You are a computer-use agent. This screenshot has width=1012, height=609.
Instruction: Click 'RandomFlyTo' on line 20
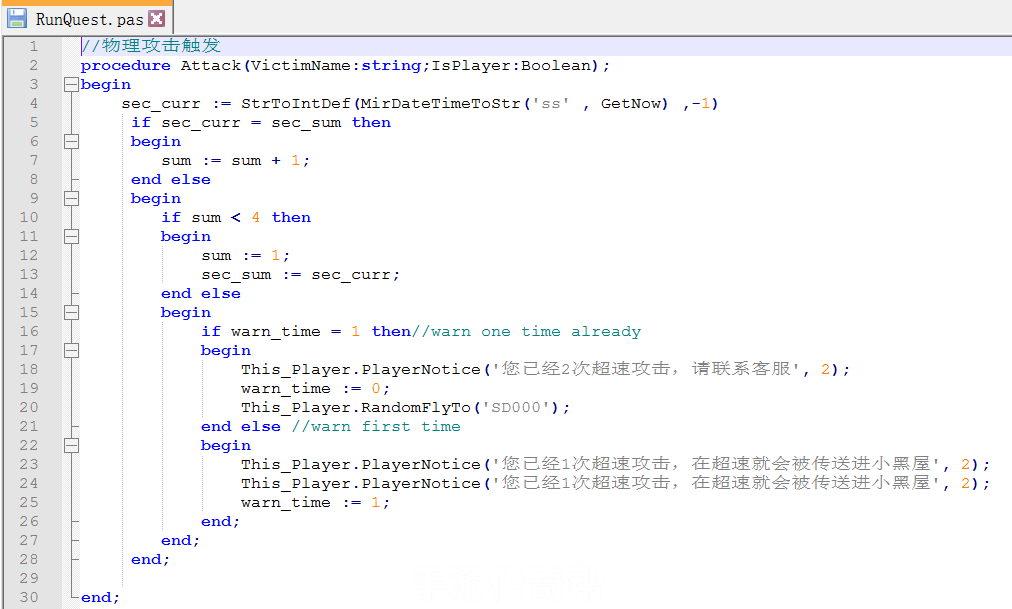416,408
